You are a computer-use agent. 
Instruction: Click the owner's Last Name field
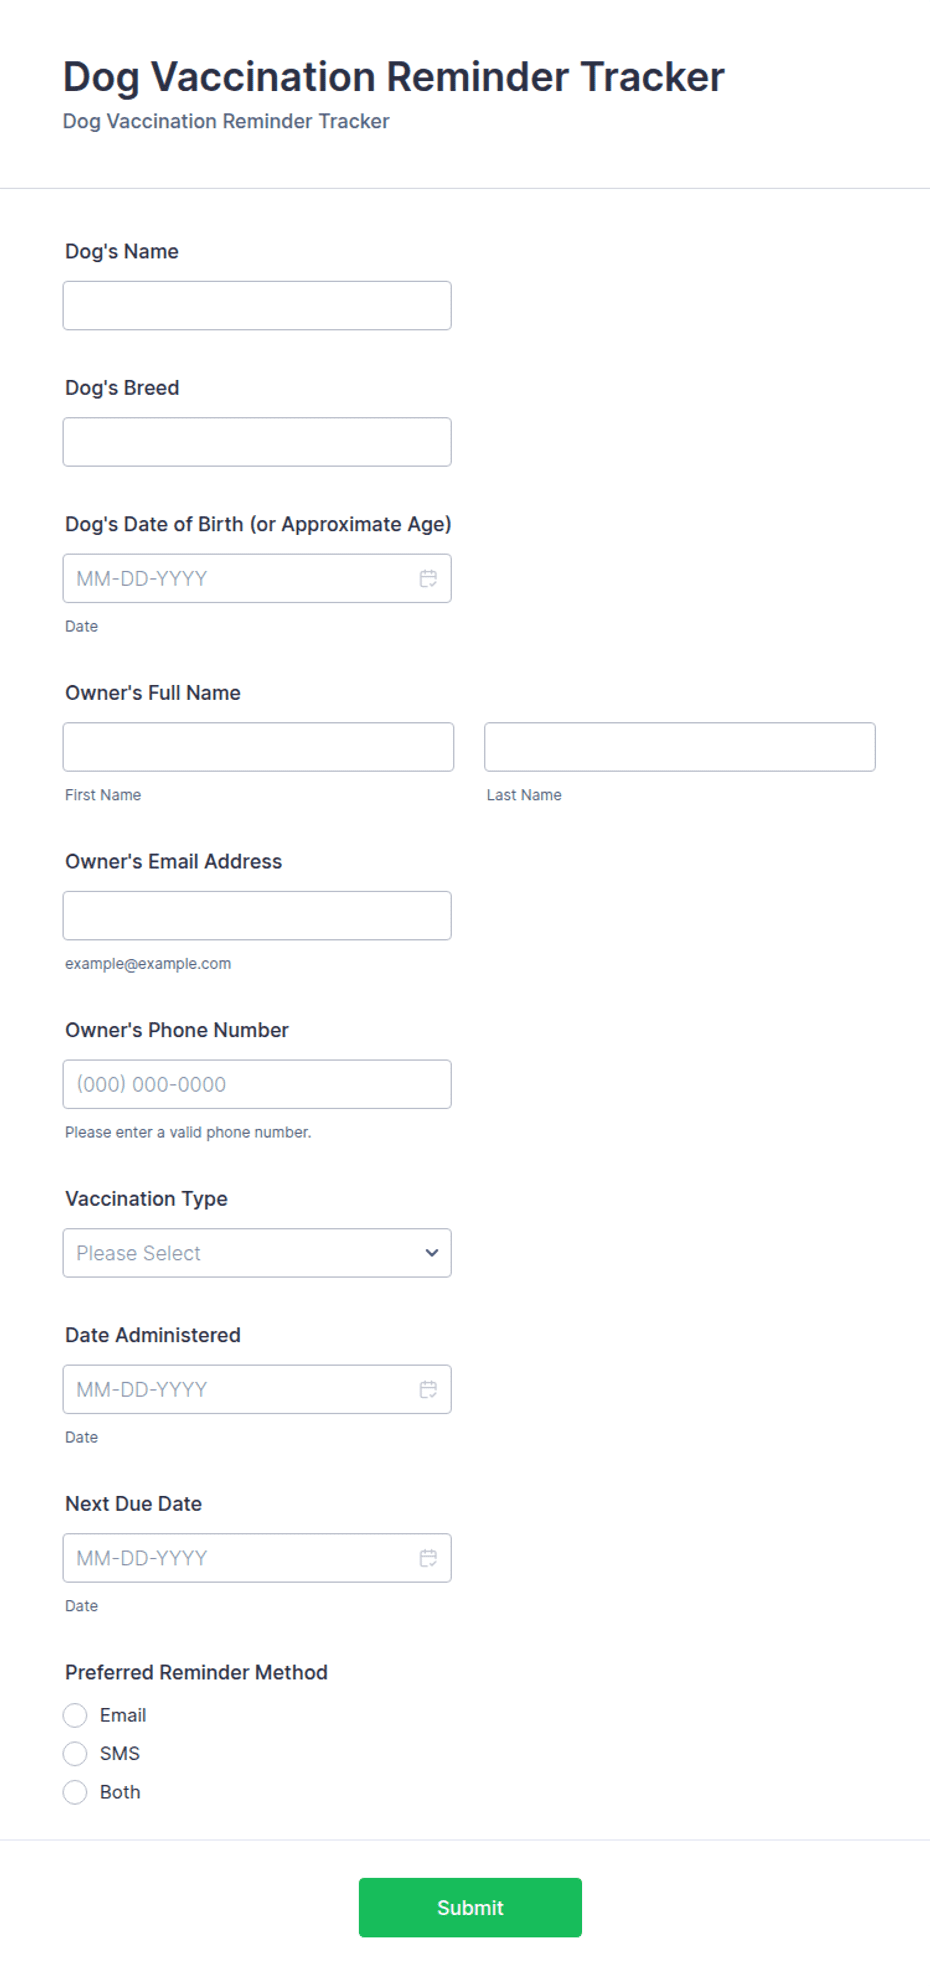click(x=680, y=747)
